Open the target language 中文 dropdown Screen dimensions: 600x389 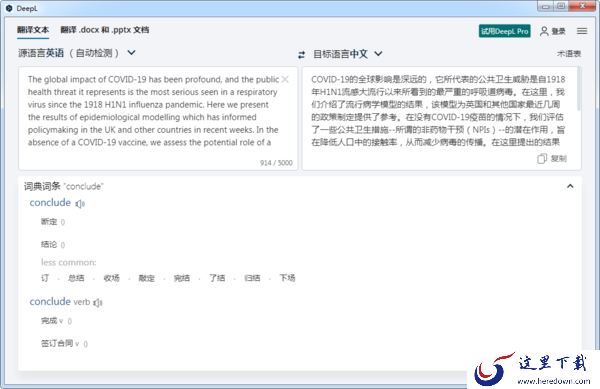click(x=378, y=54)
